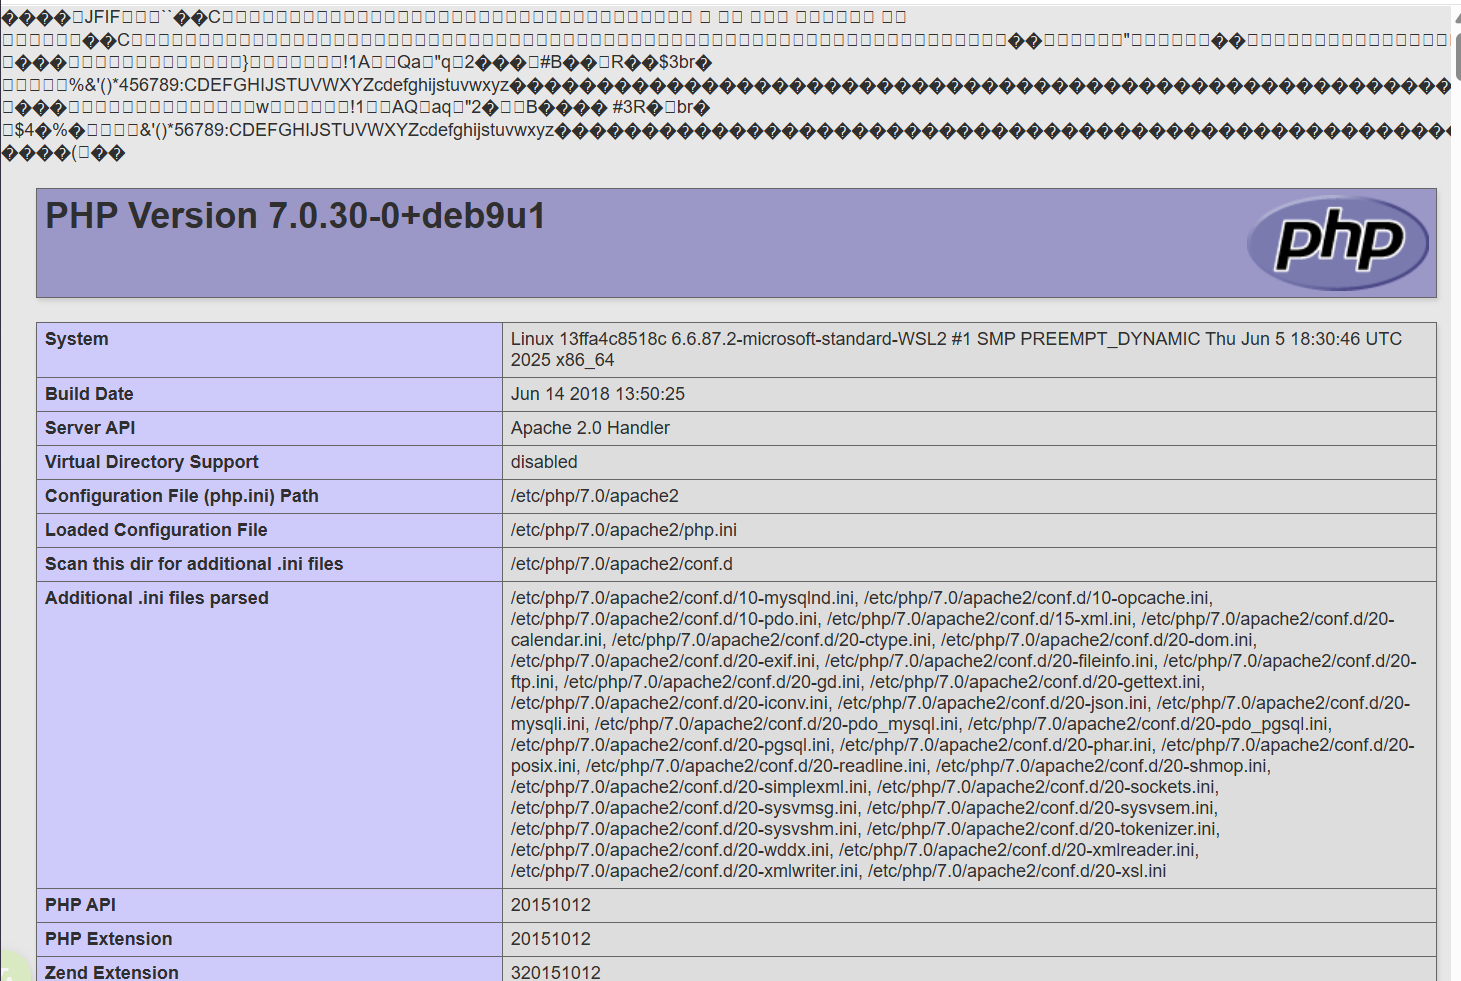
Task: Click the "Additional .ini files parsed" label
Action: (x=157, y=598)
